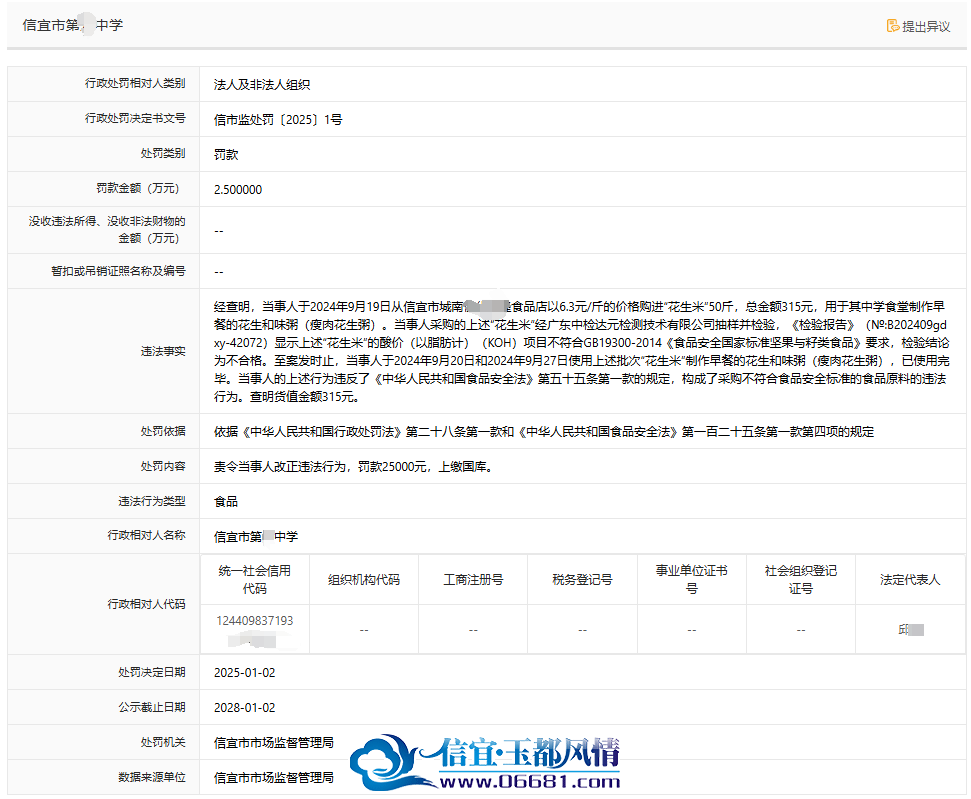Click the 处罚内容 label

point(163,466)
